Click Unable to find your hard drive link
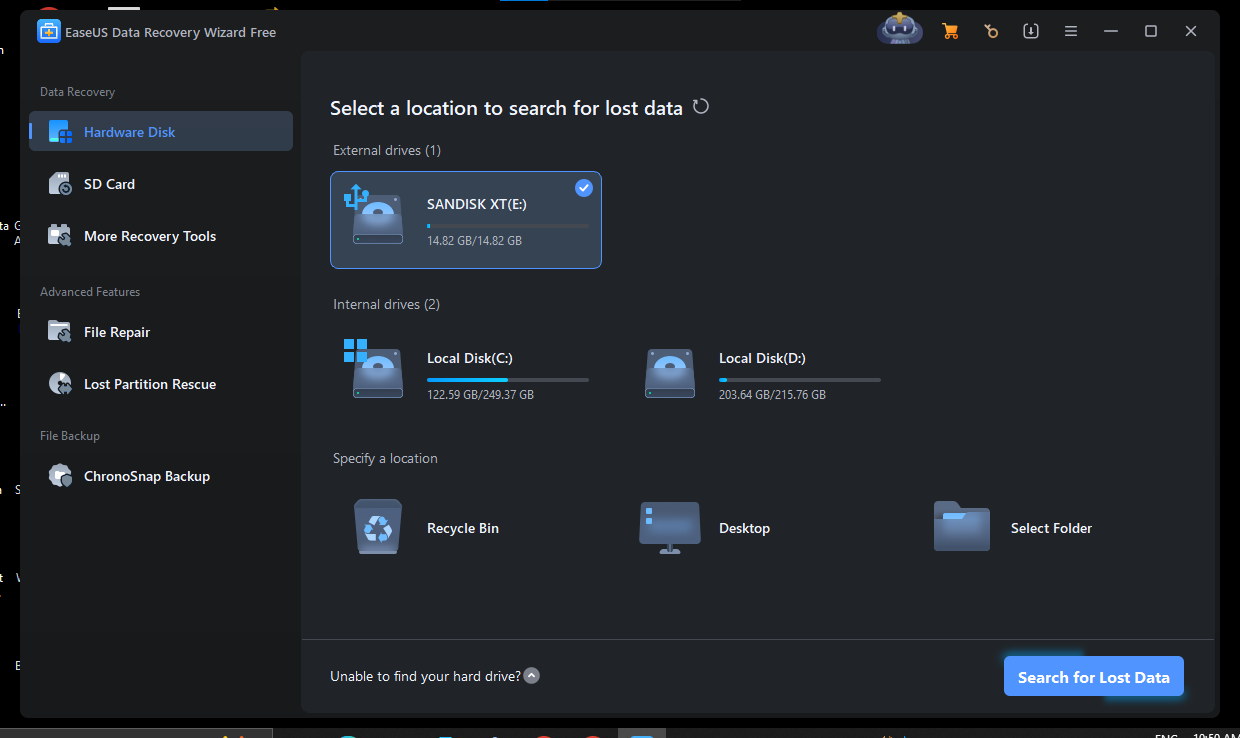Image resolution: width=1240 pixels, height=738 pixels. point(425,676)
